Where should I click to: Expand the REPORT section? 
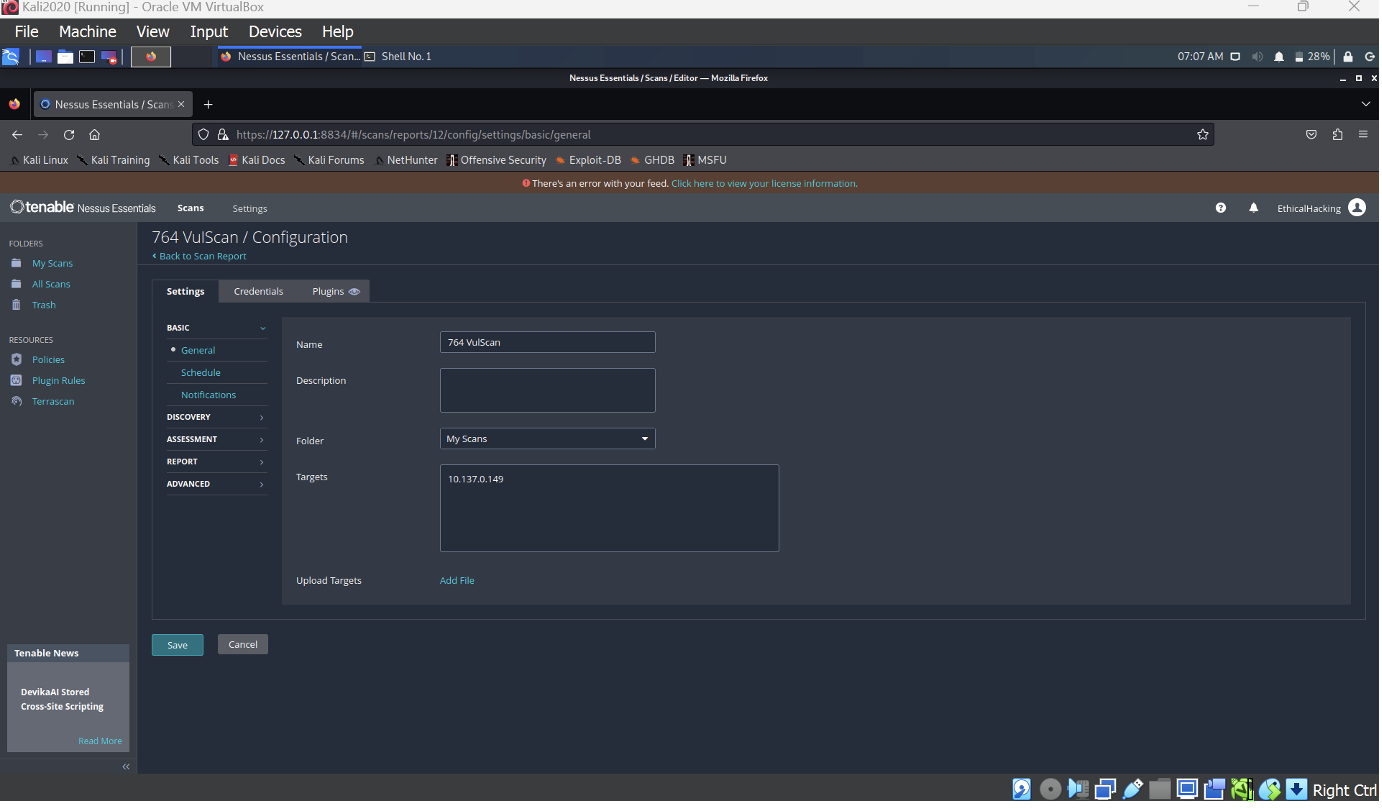(x=217, y=462)
